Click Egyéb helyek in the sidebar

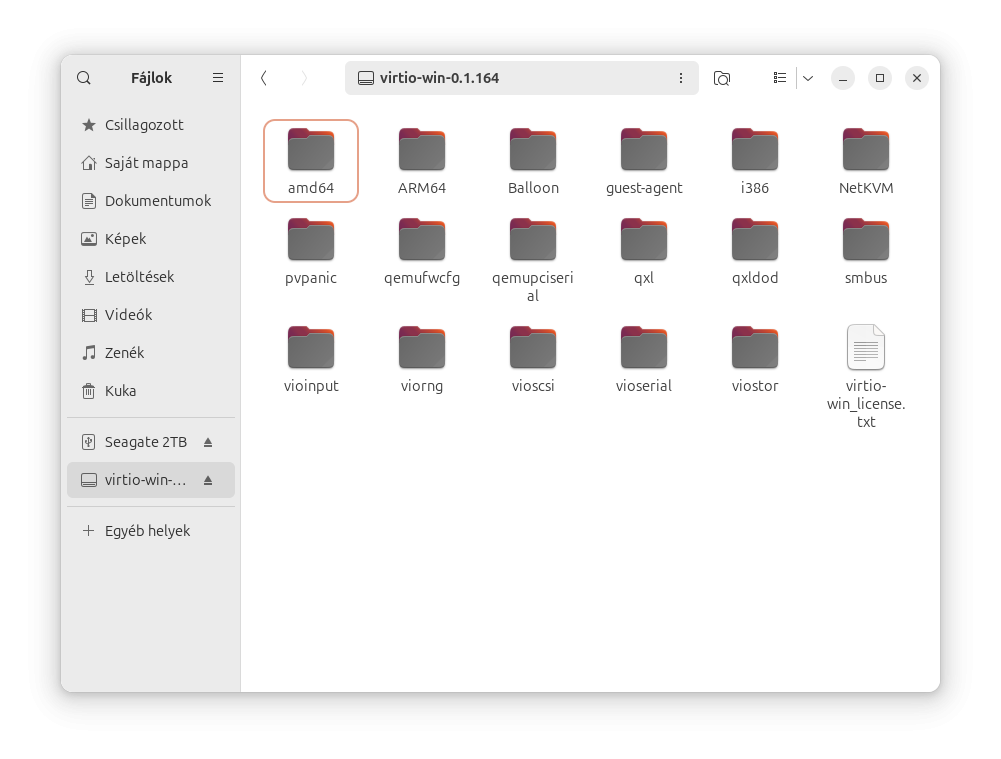tap(147, 531)
